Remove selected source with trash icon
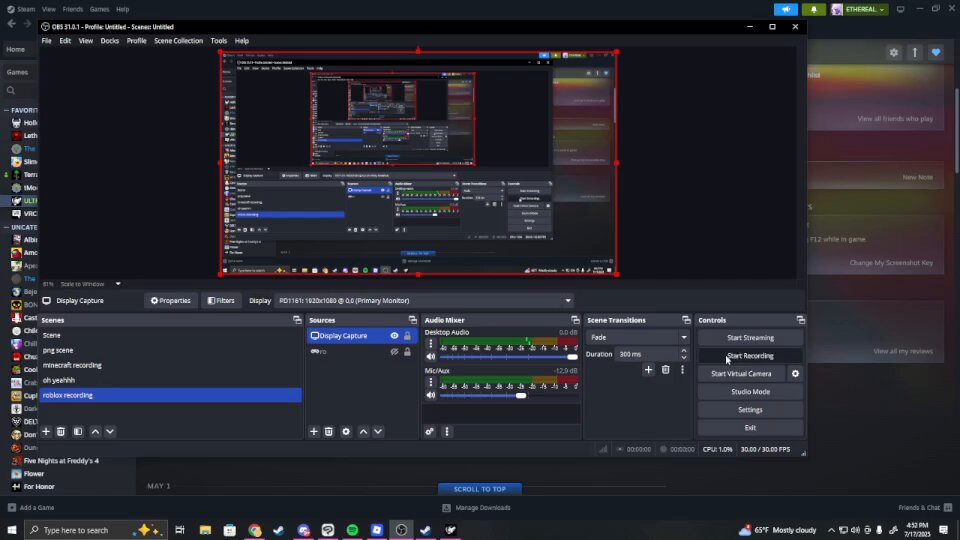Image resolution: width=960 pixels, height=540 pixels. coord(329,432)
